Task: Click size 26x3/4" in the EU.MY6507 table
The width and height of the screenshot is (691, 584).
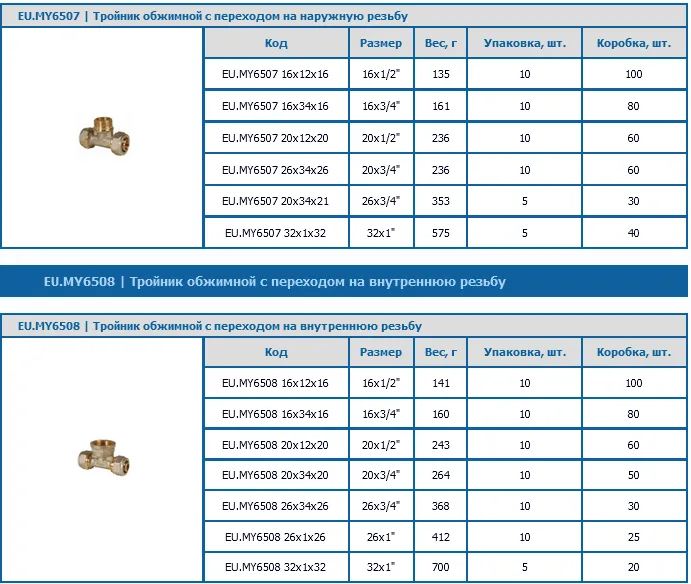Action: 381,201
